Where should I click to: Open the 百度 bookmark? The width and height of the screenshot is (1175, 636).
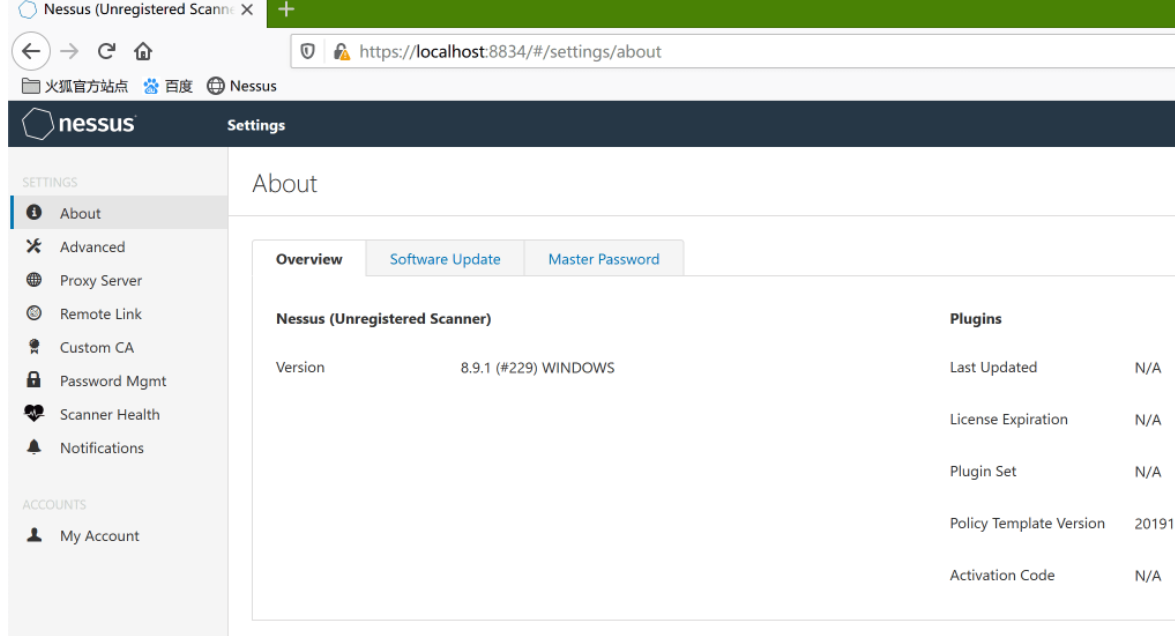coord(168,86)
